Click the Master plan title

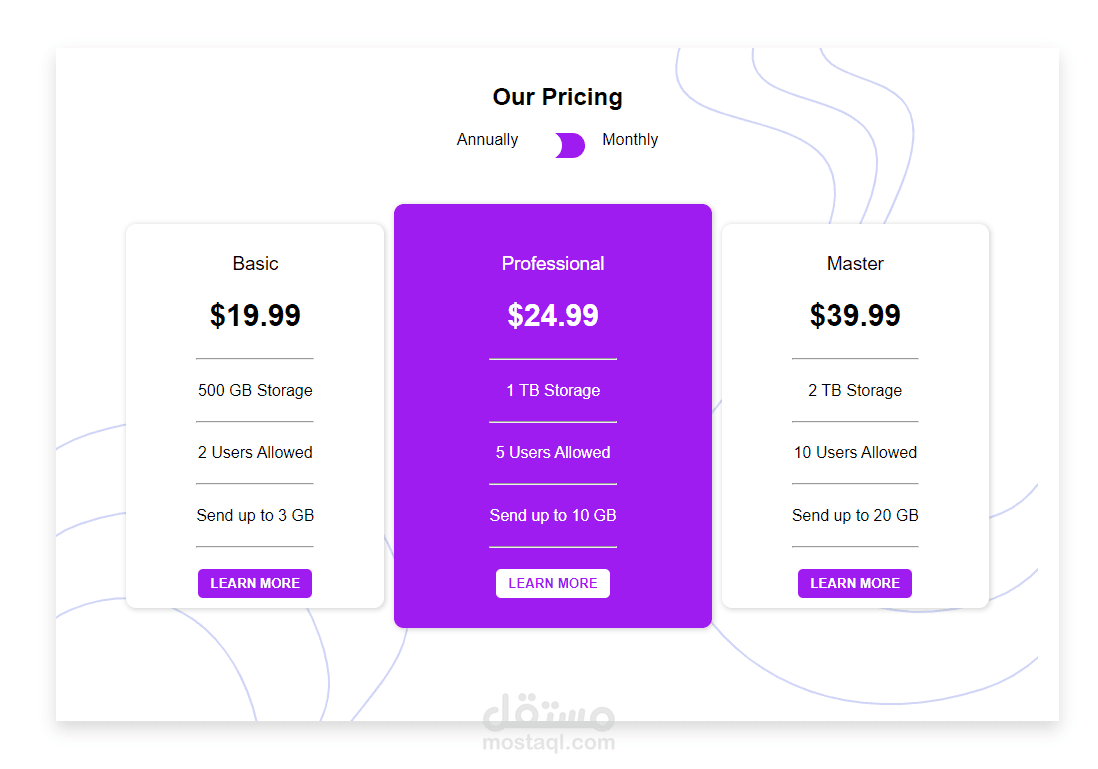click(x=855, y=264)
